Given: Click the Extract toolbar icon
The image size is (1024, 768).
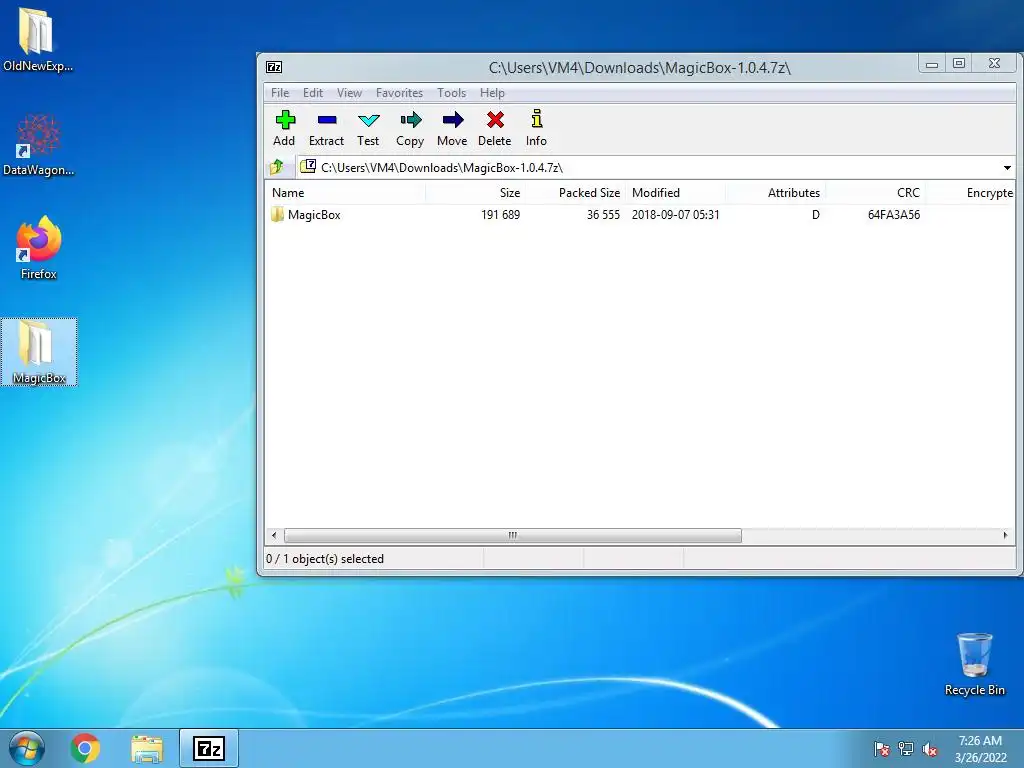Looking at the screenshot, I should (x=327, y=127).
